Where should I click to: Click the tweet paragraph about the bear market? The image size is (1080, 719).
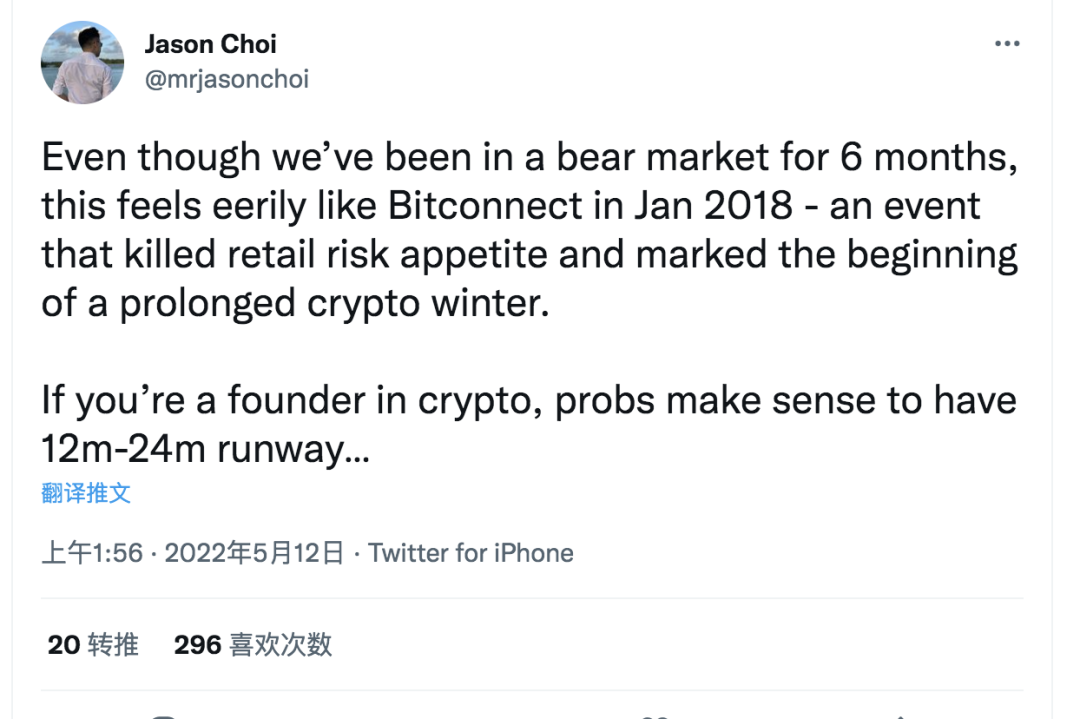click(x=529, y=230)
